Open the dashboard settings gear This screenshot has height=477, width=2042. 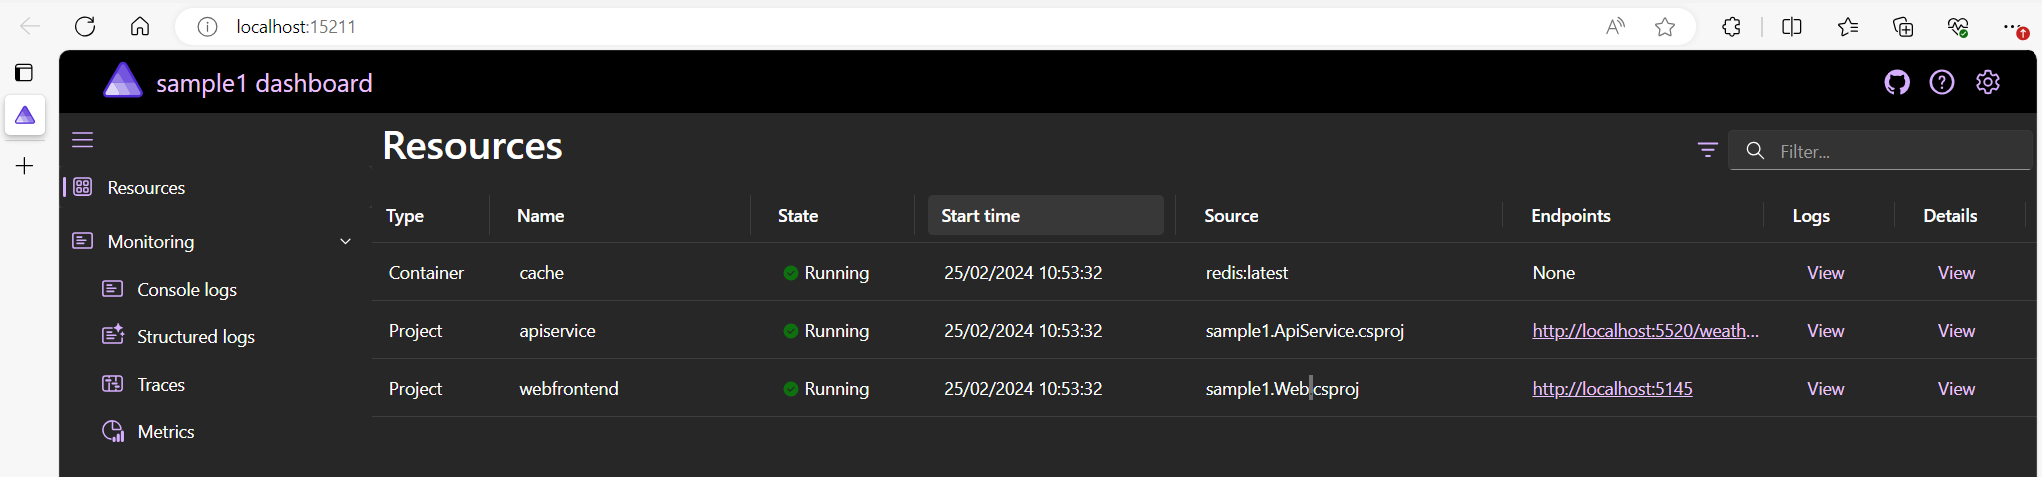(1987, 83)
